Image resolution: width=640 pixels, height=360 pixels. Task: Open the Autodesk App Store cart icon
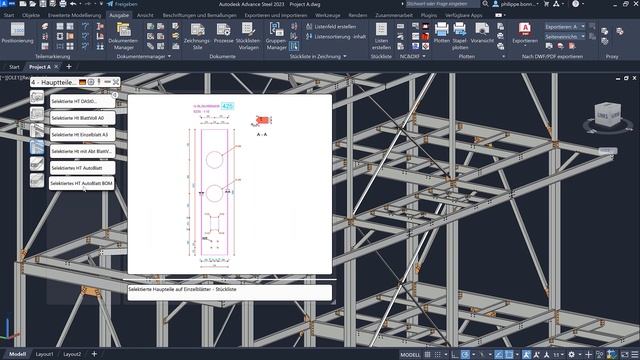coord(546,4)
